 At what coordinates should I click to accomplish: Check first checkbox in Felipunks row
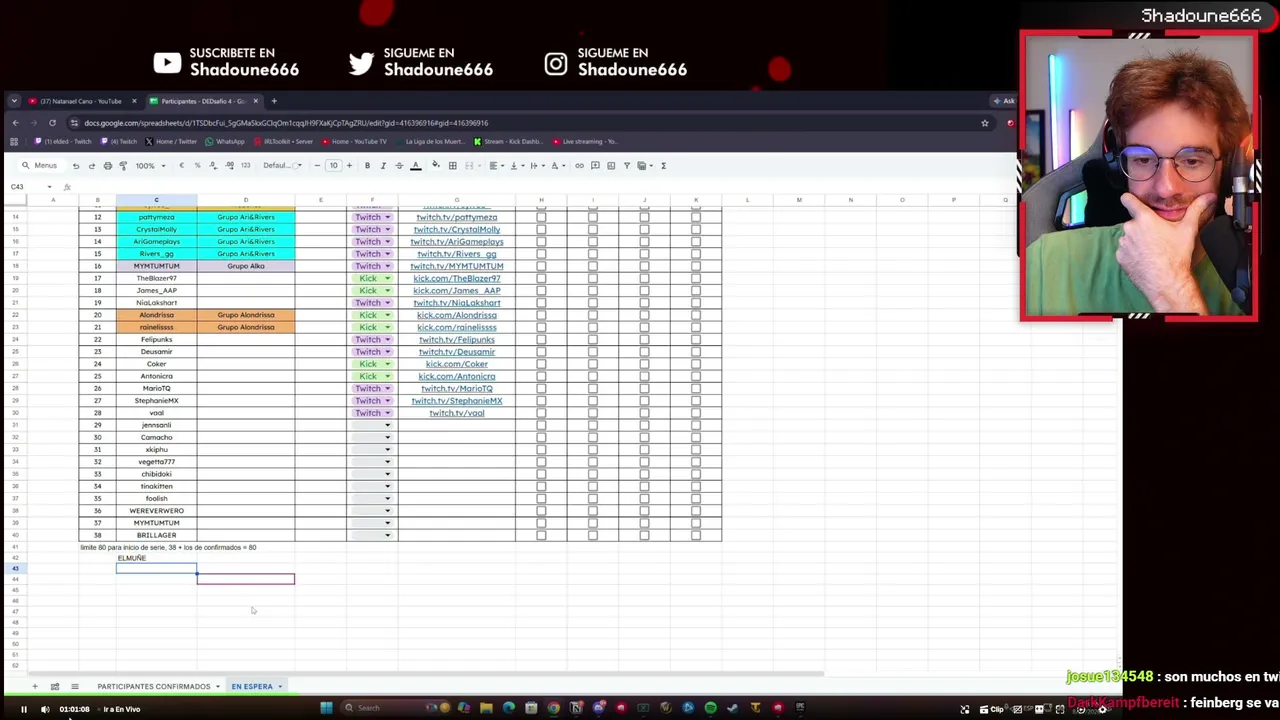pos(541,340)
